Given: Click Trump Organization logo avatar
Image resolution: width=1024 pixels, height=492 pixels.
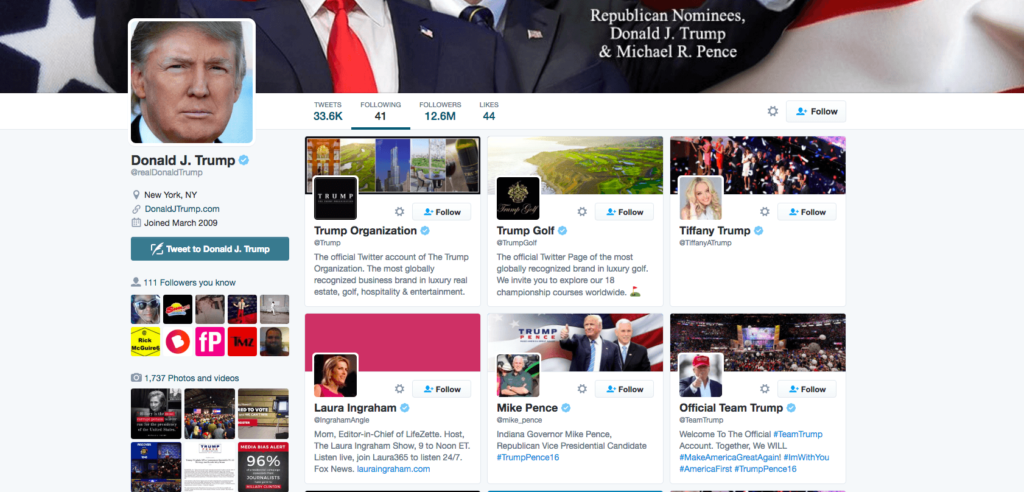Looking at the screenshot, I should [x=336, y=198].
